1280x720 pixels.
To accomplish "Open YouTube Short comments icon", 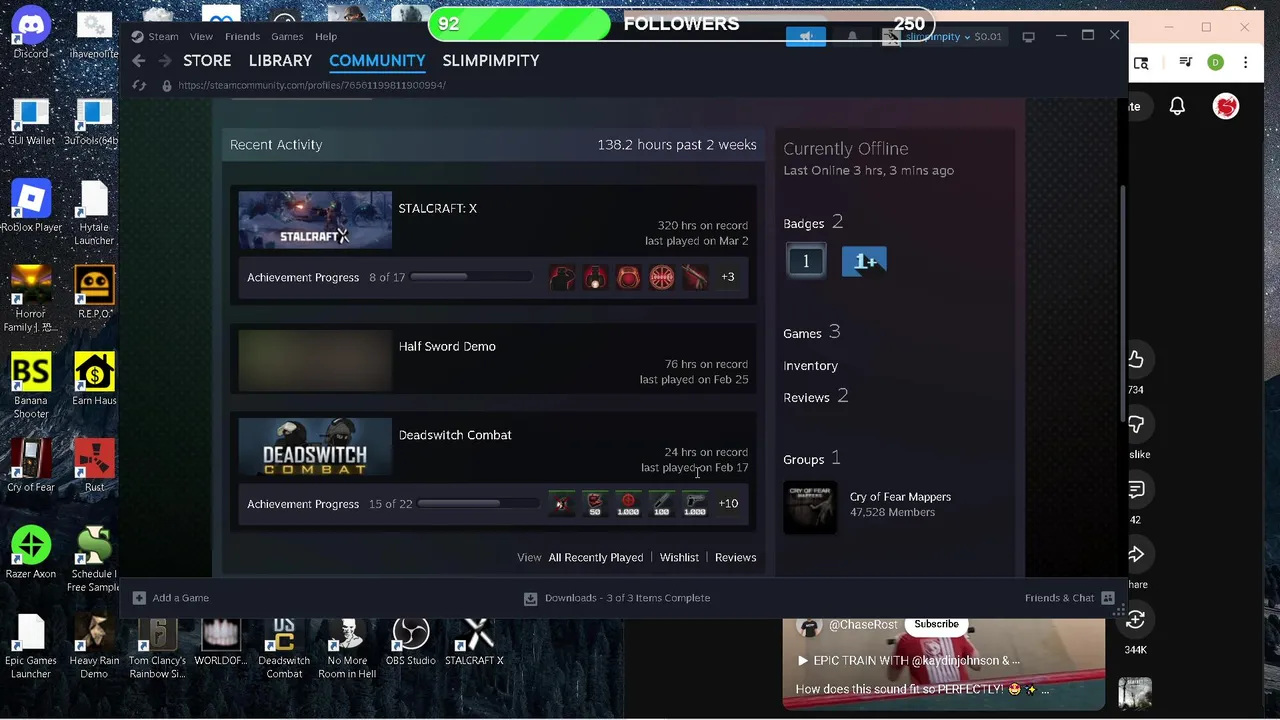I will [x=1136, y=490].
